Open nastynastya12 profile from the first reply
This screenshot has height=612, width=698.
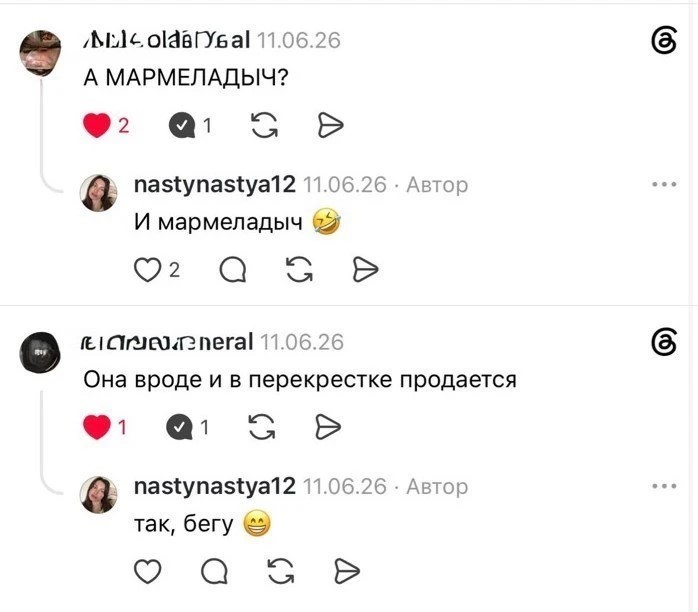(x=215, y=184)
